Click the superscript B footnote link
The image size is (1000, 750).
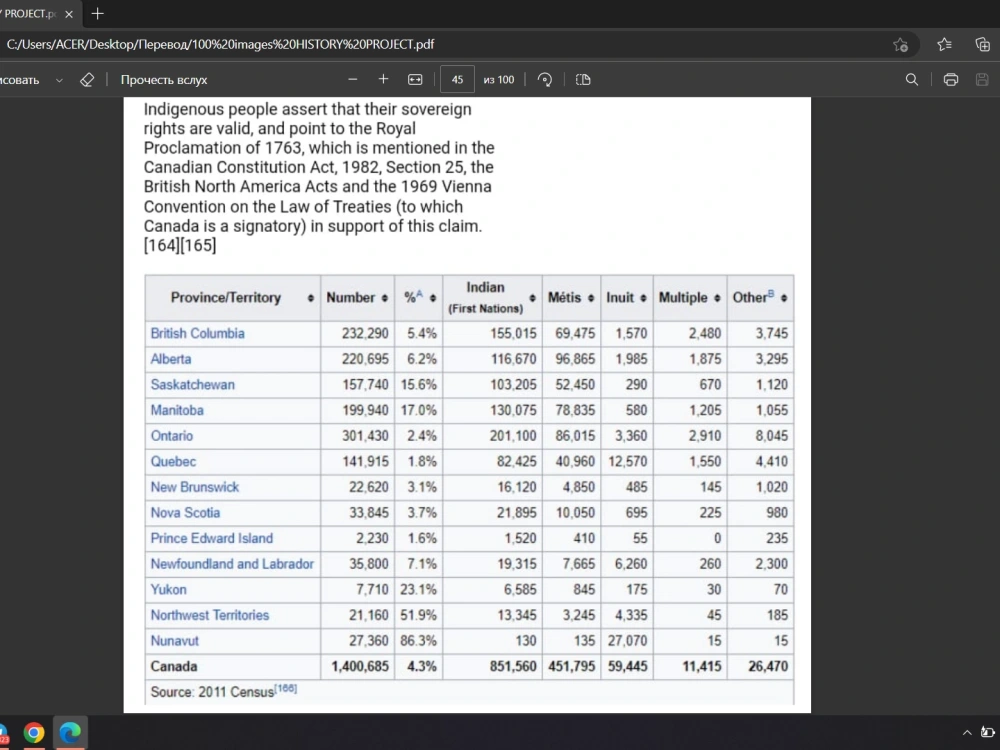770,293
